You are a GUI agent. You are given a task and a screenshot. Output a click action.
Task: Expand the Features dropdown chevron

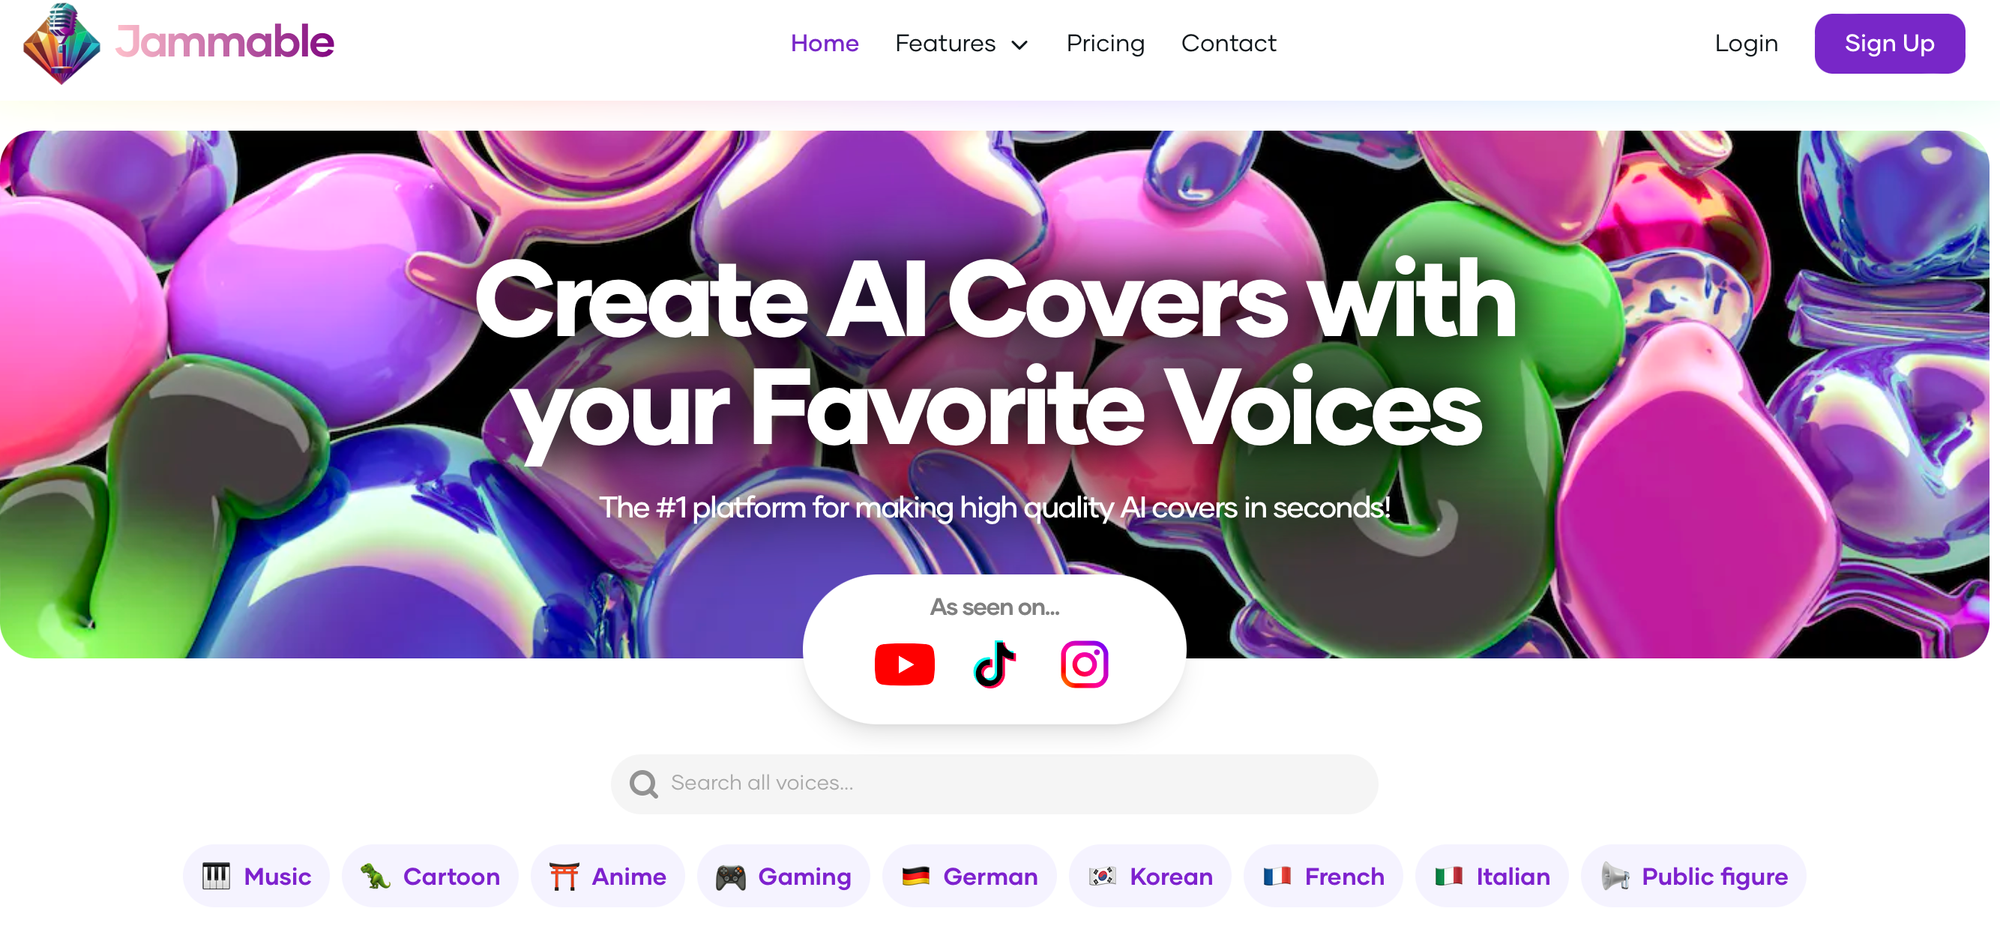point(1020,45)
